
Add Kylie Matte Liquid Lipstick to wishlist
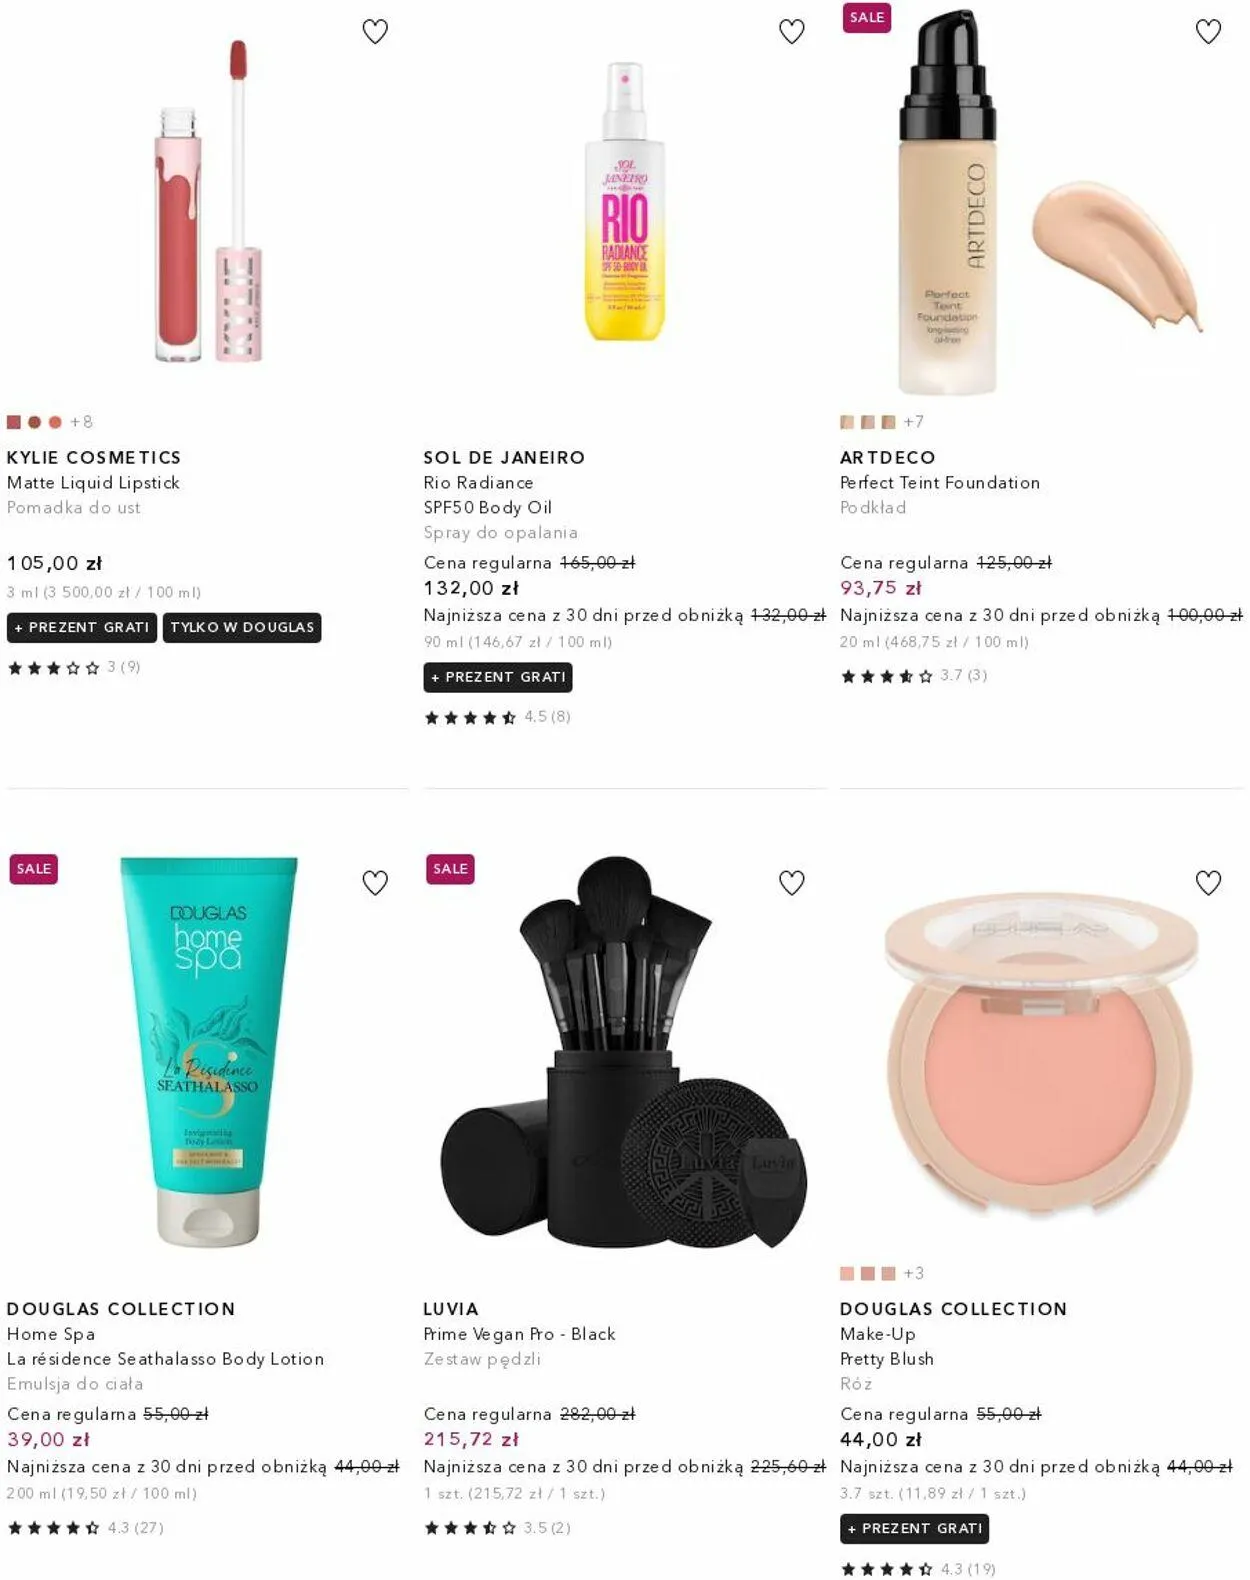pos(375,32)
